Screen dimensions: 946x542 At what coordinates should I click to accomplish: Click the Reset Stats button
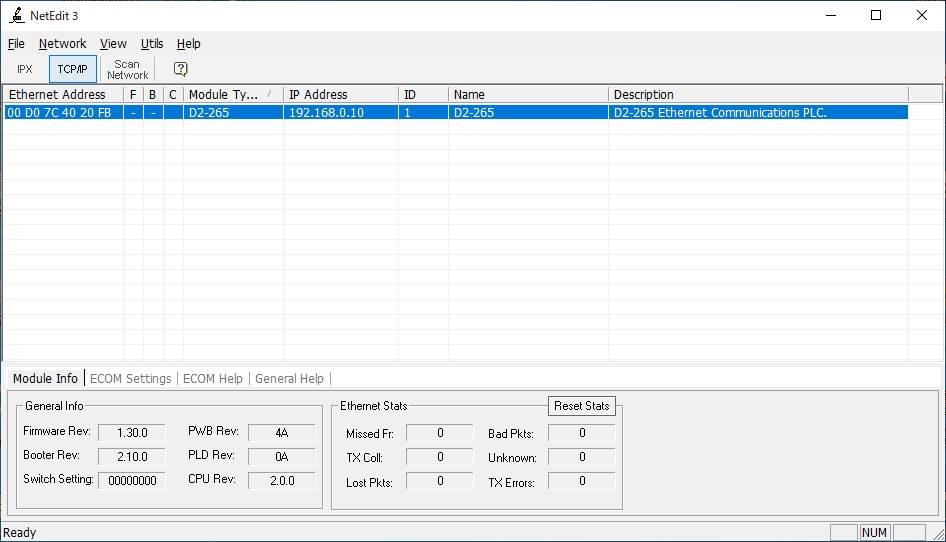[x=582, y=406]
